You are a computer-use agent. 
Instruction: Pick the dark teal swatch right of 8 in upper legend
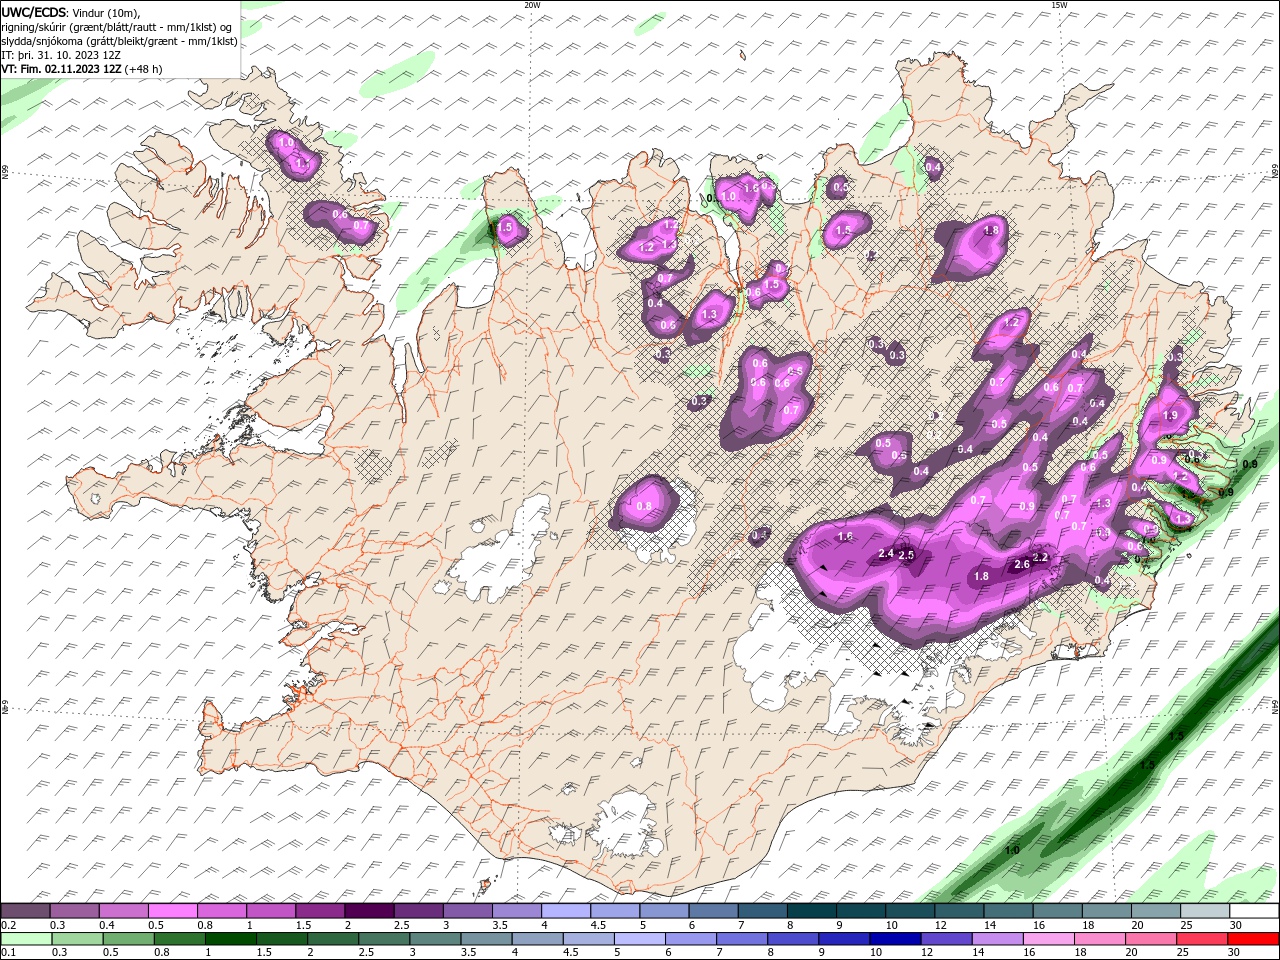coord(810,911)
